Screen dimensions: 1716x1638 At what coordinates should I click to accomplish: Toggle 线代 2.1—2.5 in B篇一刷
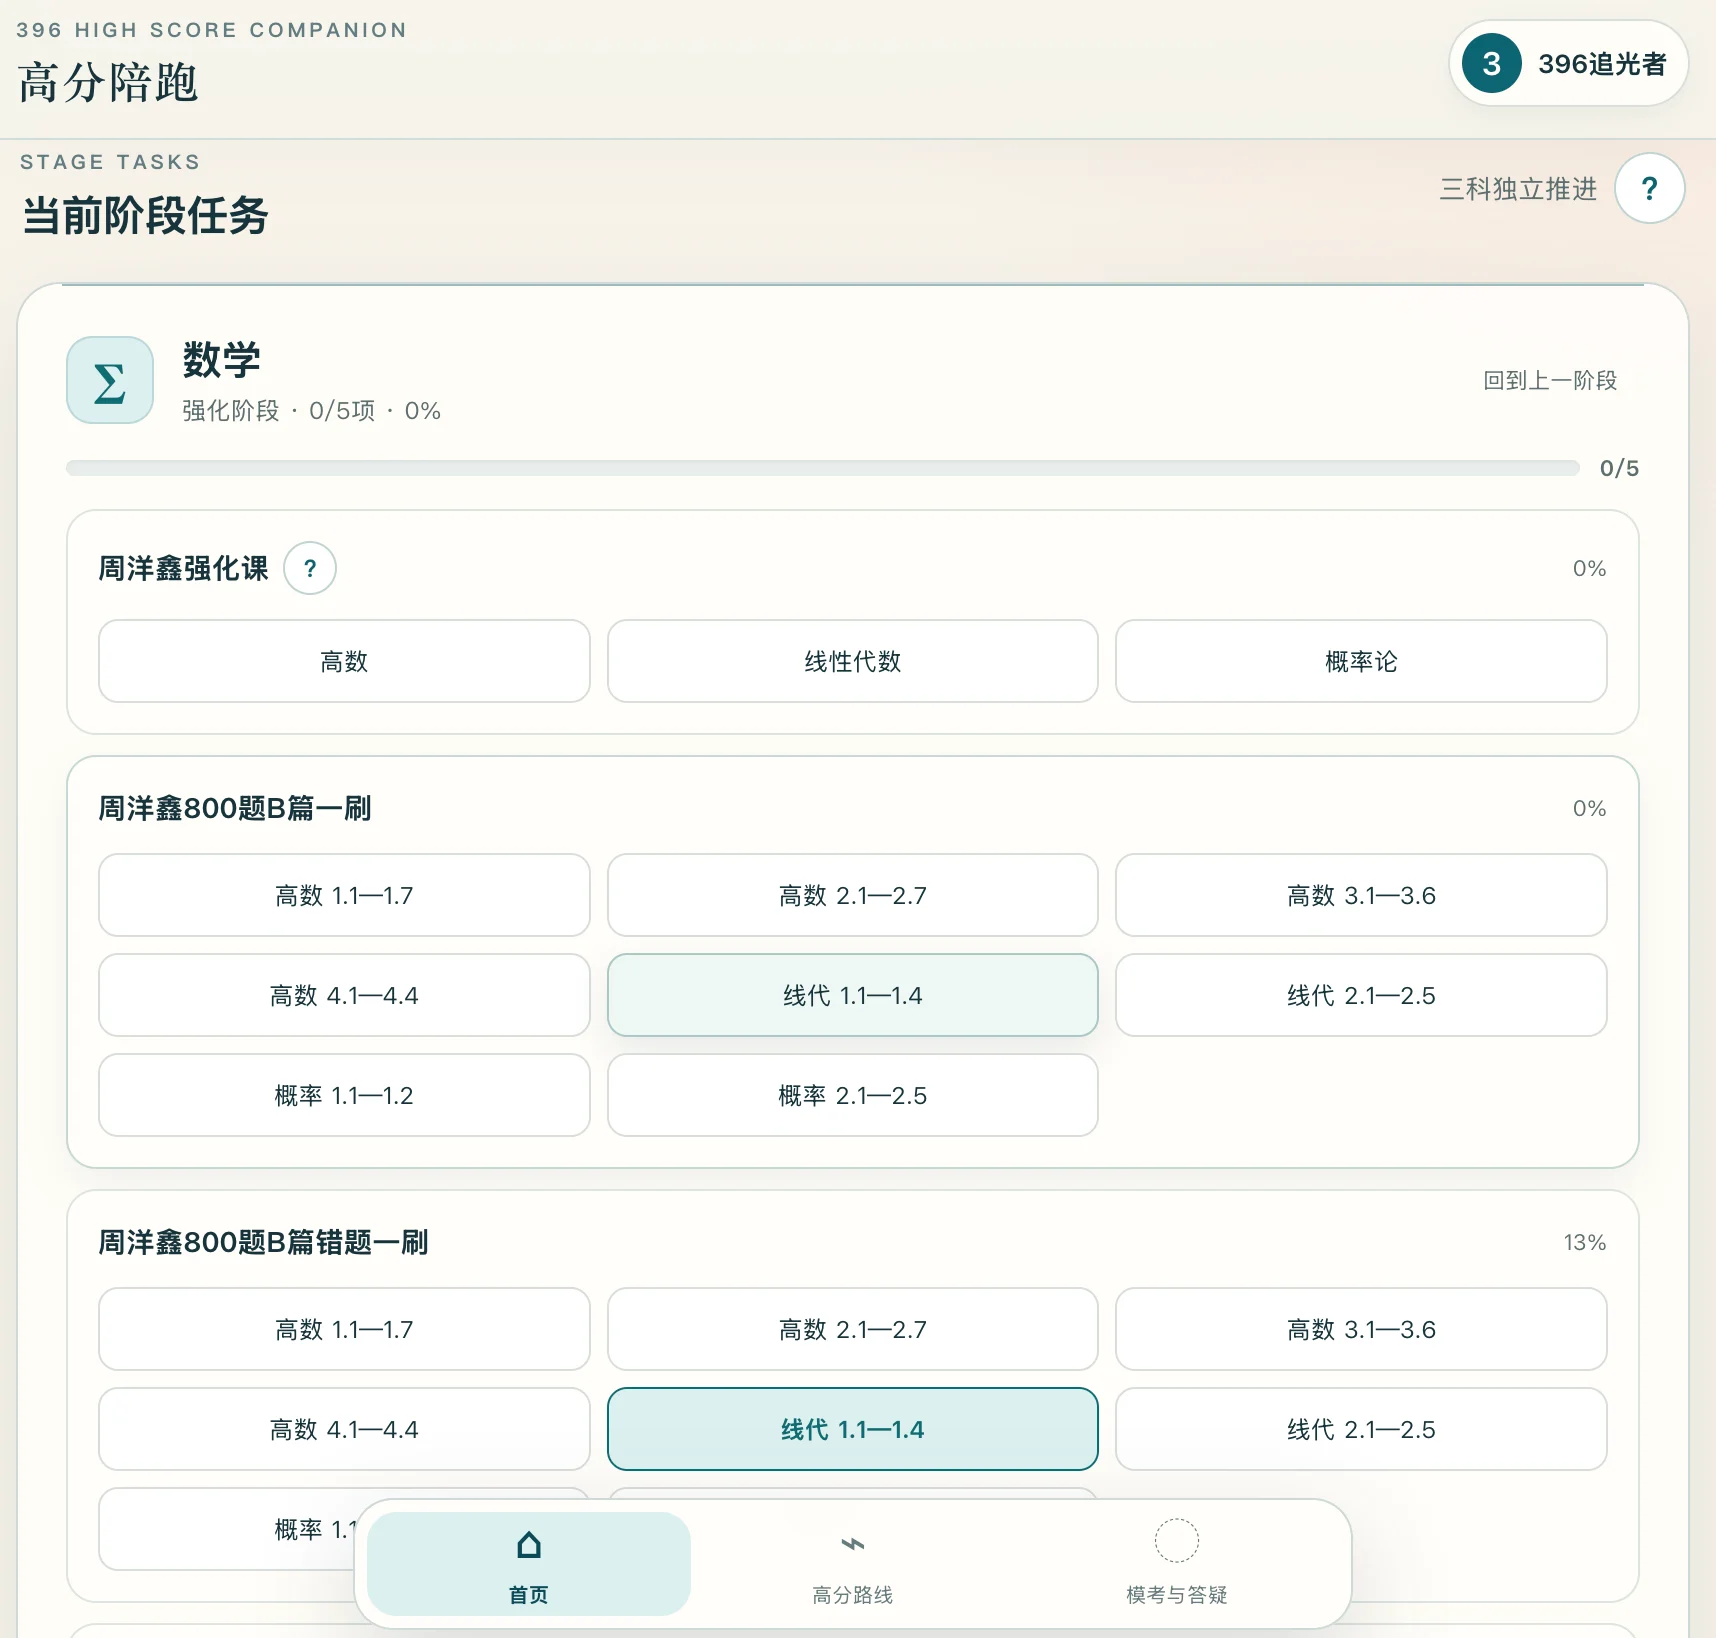(x=1361, y=995)
